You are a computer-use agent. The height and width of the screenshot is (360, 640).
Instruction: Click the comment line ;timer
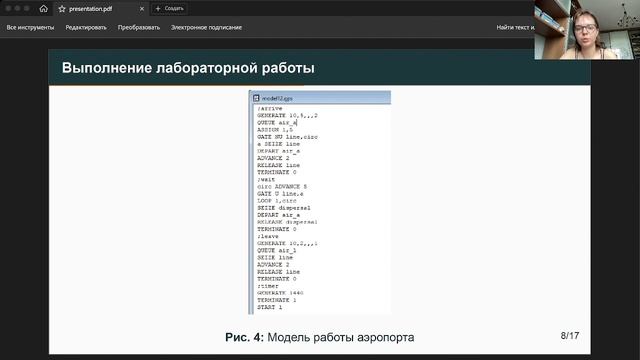268,286
